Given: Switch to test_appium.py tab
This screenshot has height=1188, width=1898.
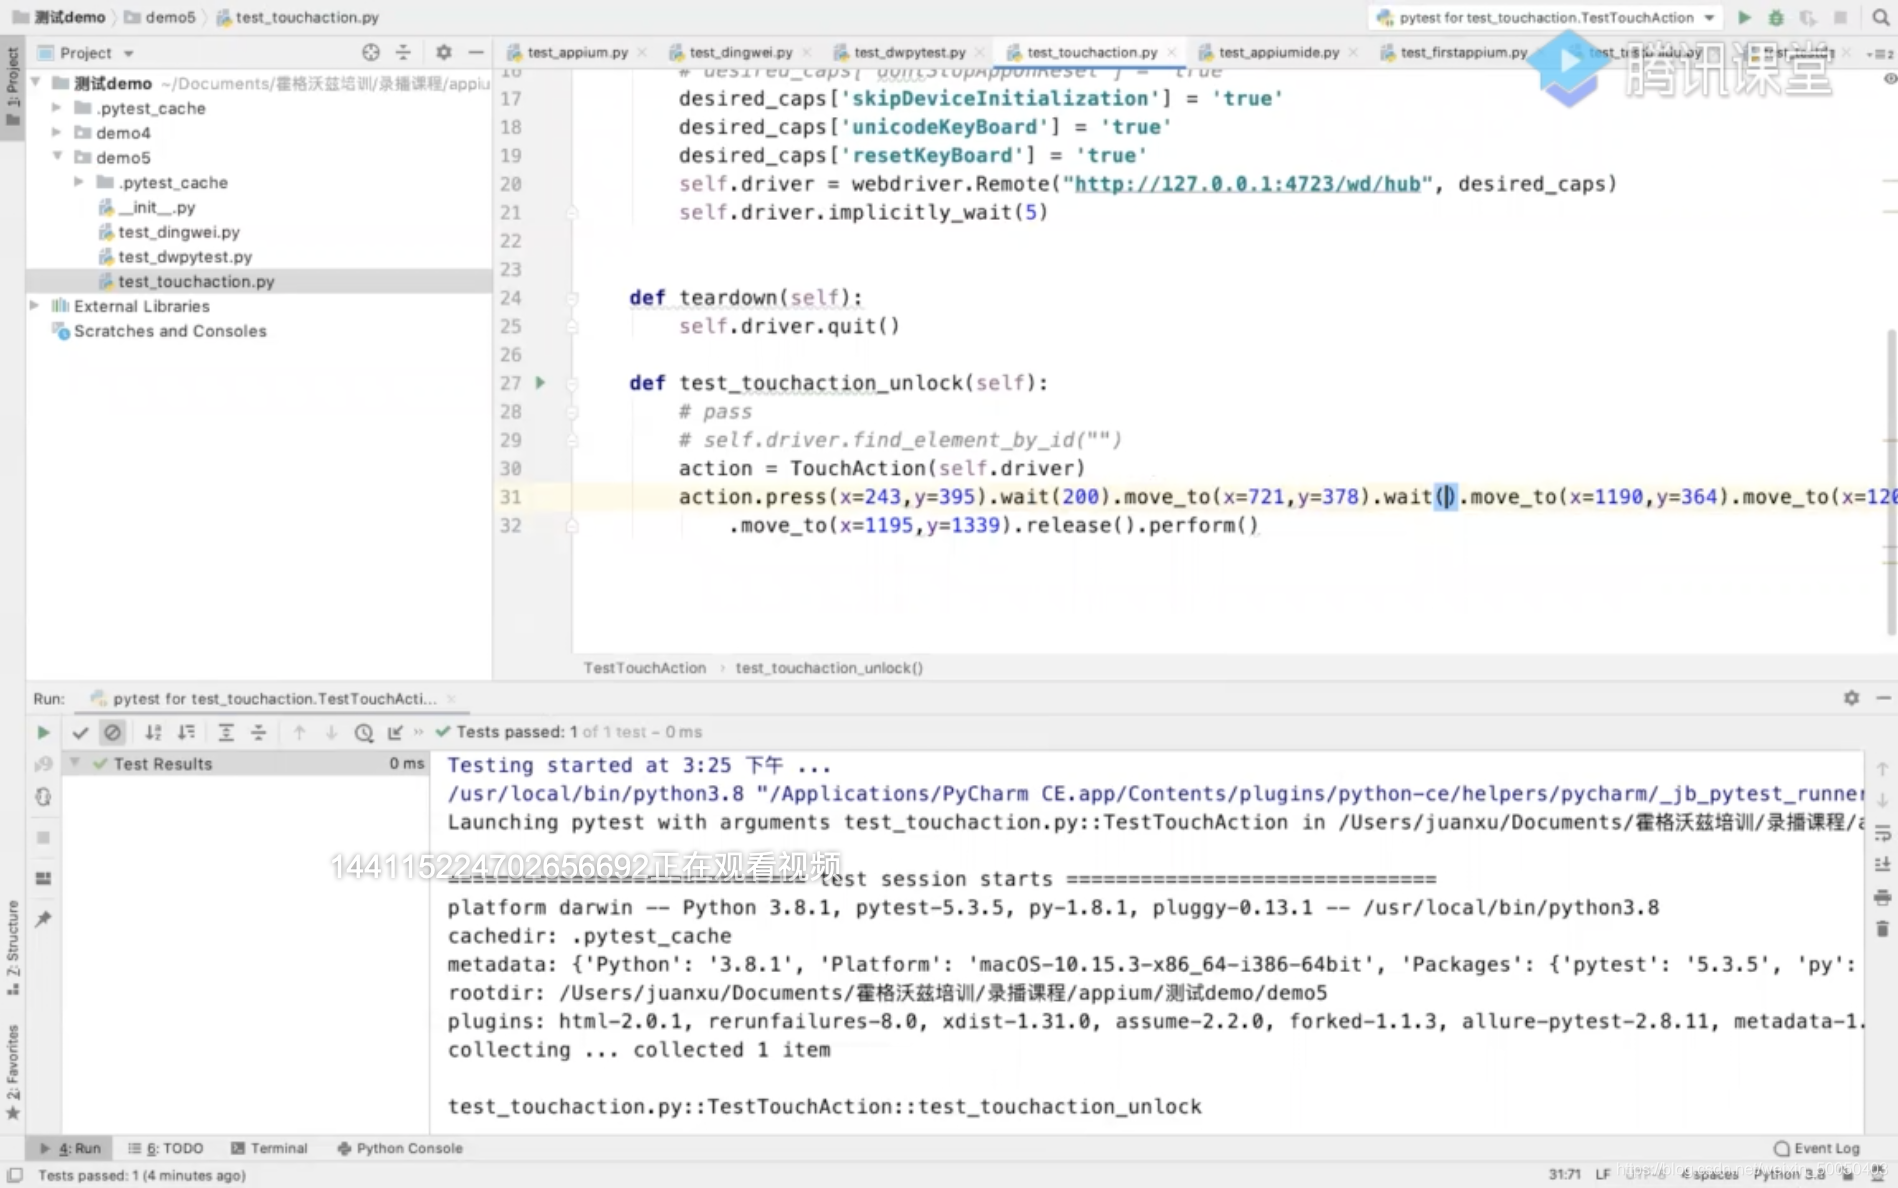Looking at the screenshot, I should (x=577, y=52).
